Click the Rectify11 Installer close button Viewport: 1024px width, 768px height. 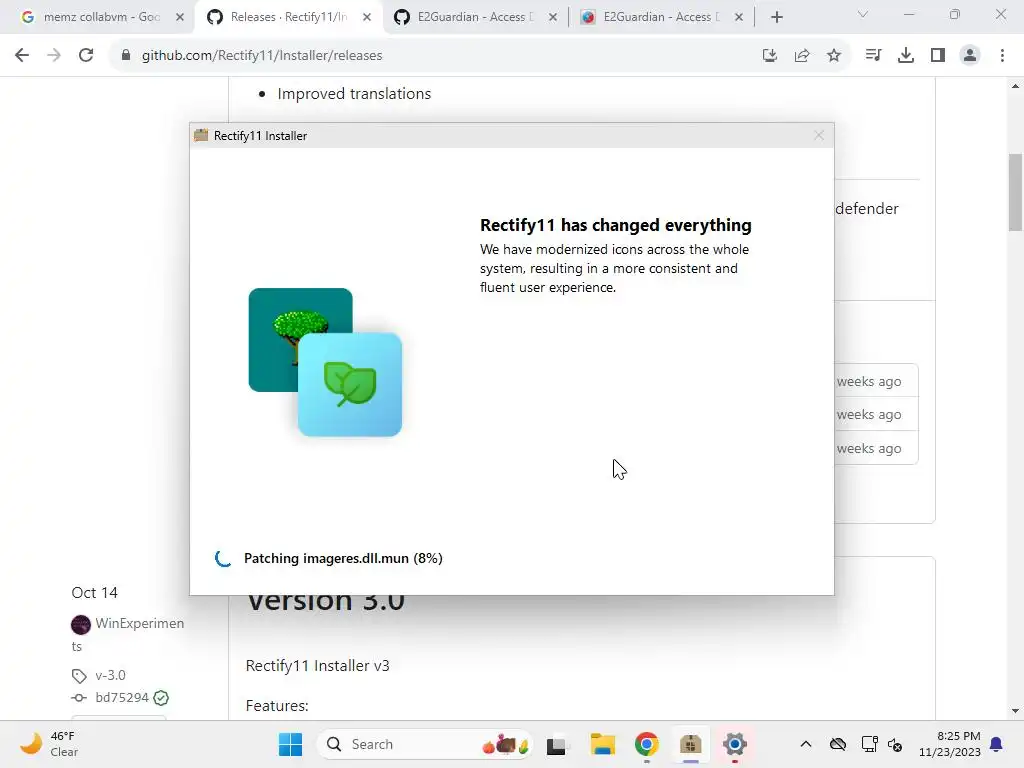pos(819,135)
